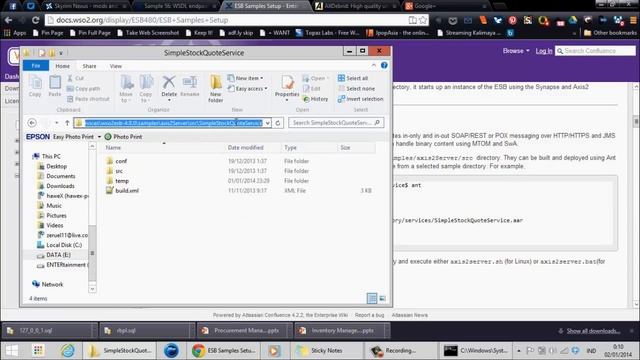Click the Copy icon in ribbon
The image size is (640, 360).
(35, 86)
